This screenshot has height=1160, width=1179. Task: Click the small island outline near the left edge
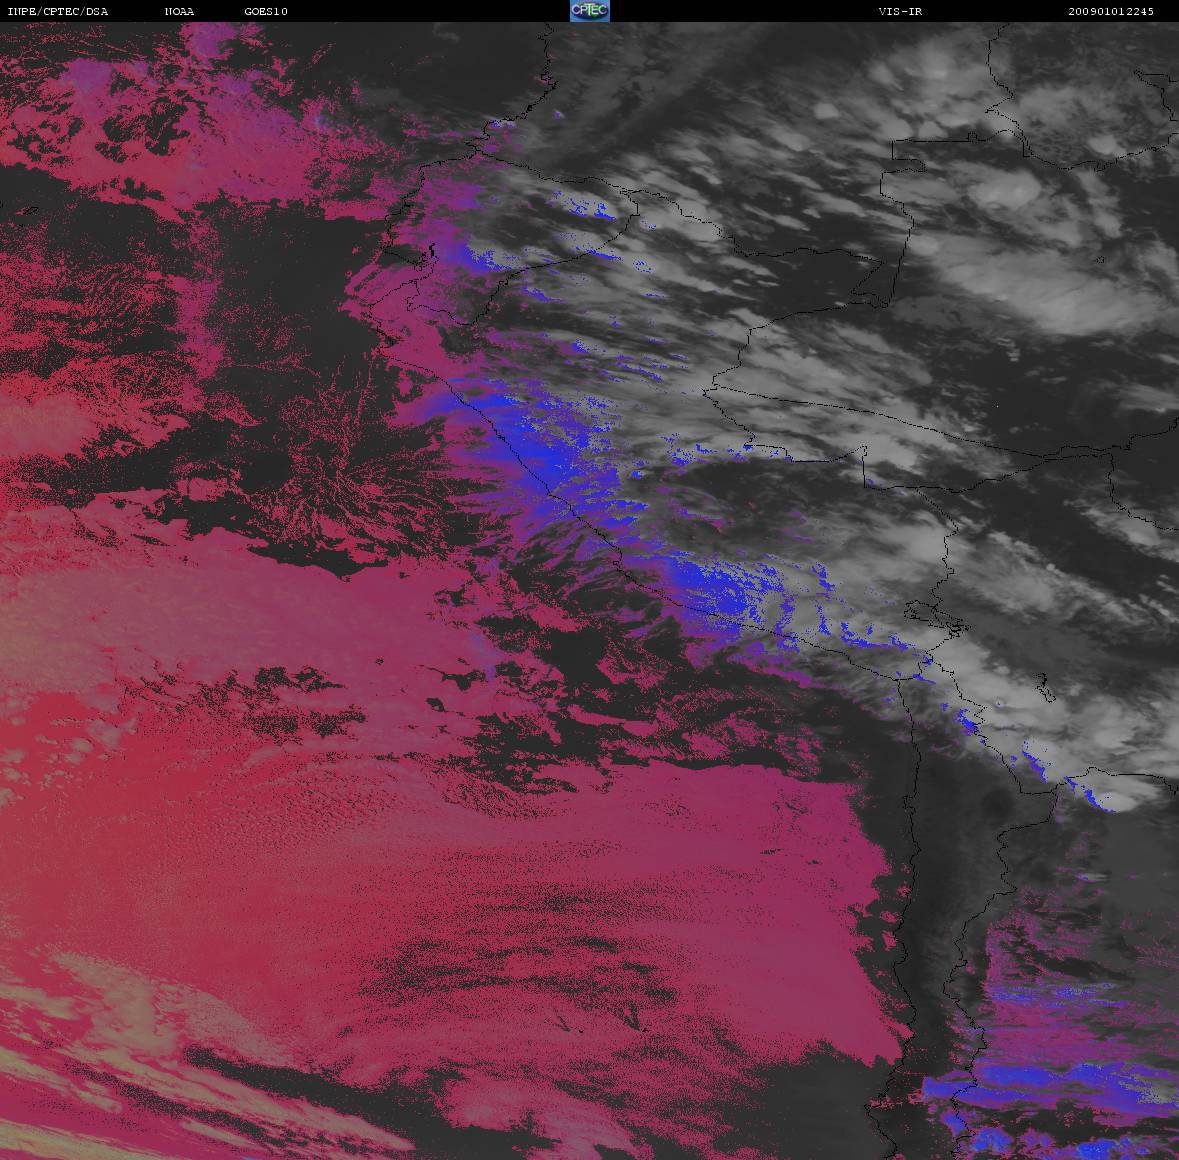[27, 211]
